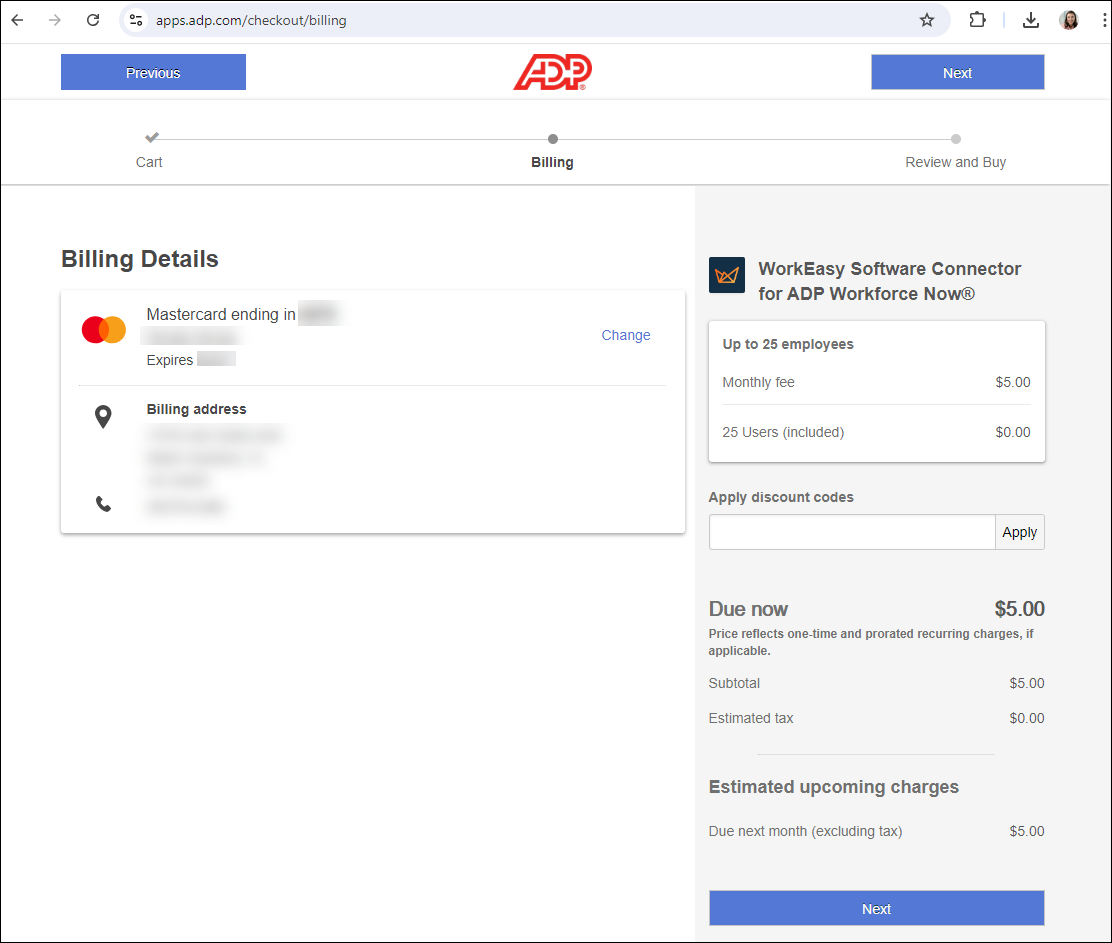This screenshot has width=1112, height=943.
Task: Click the Subtotal label
Action: (734, 683)
